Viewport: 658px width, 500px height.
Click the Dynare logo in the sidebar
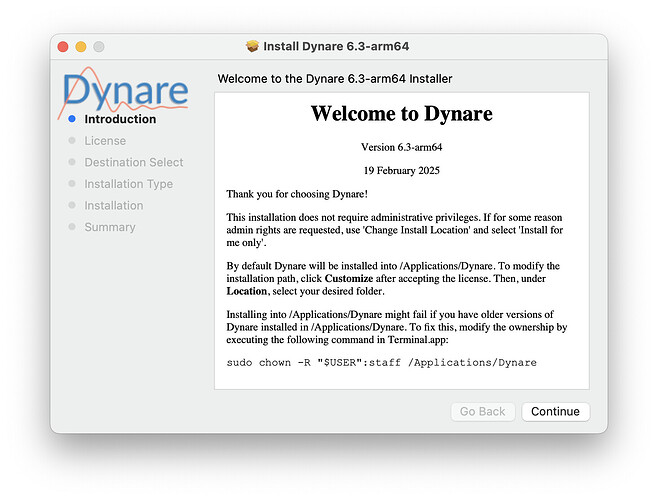[x=124, y=91]
